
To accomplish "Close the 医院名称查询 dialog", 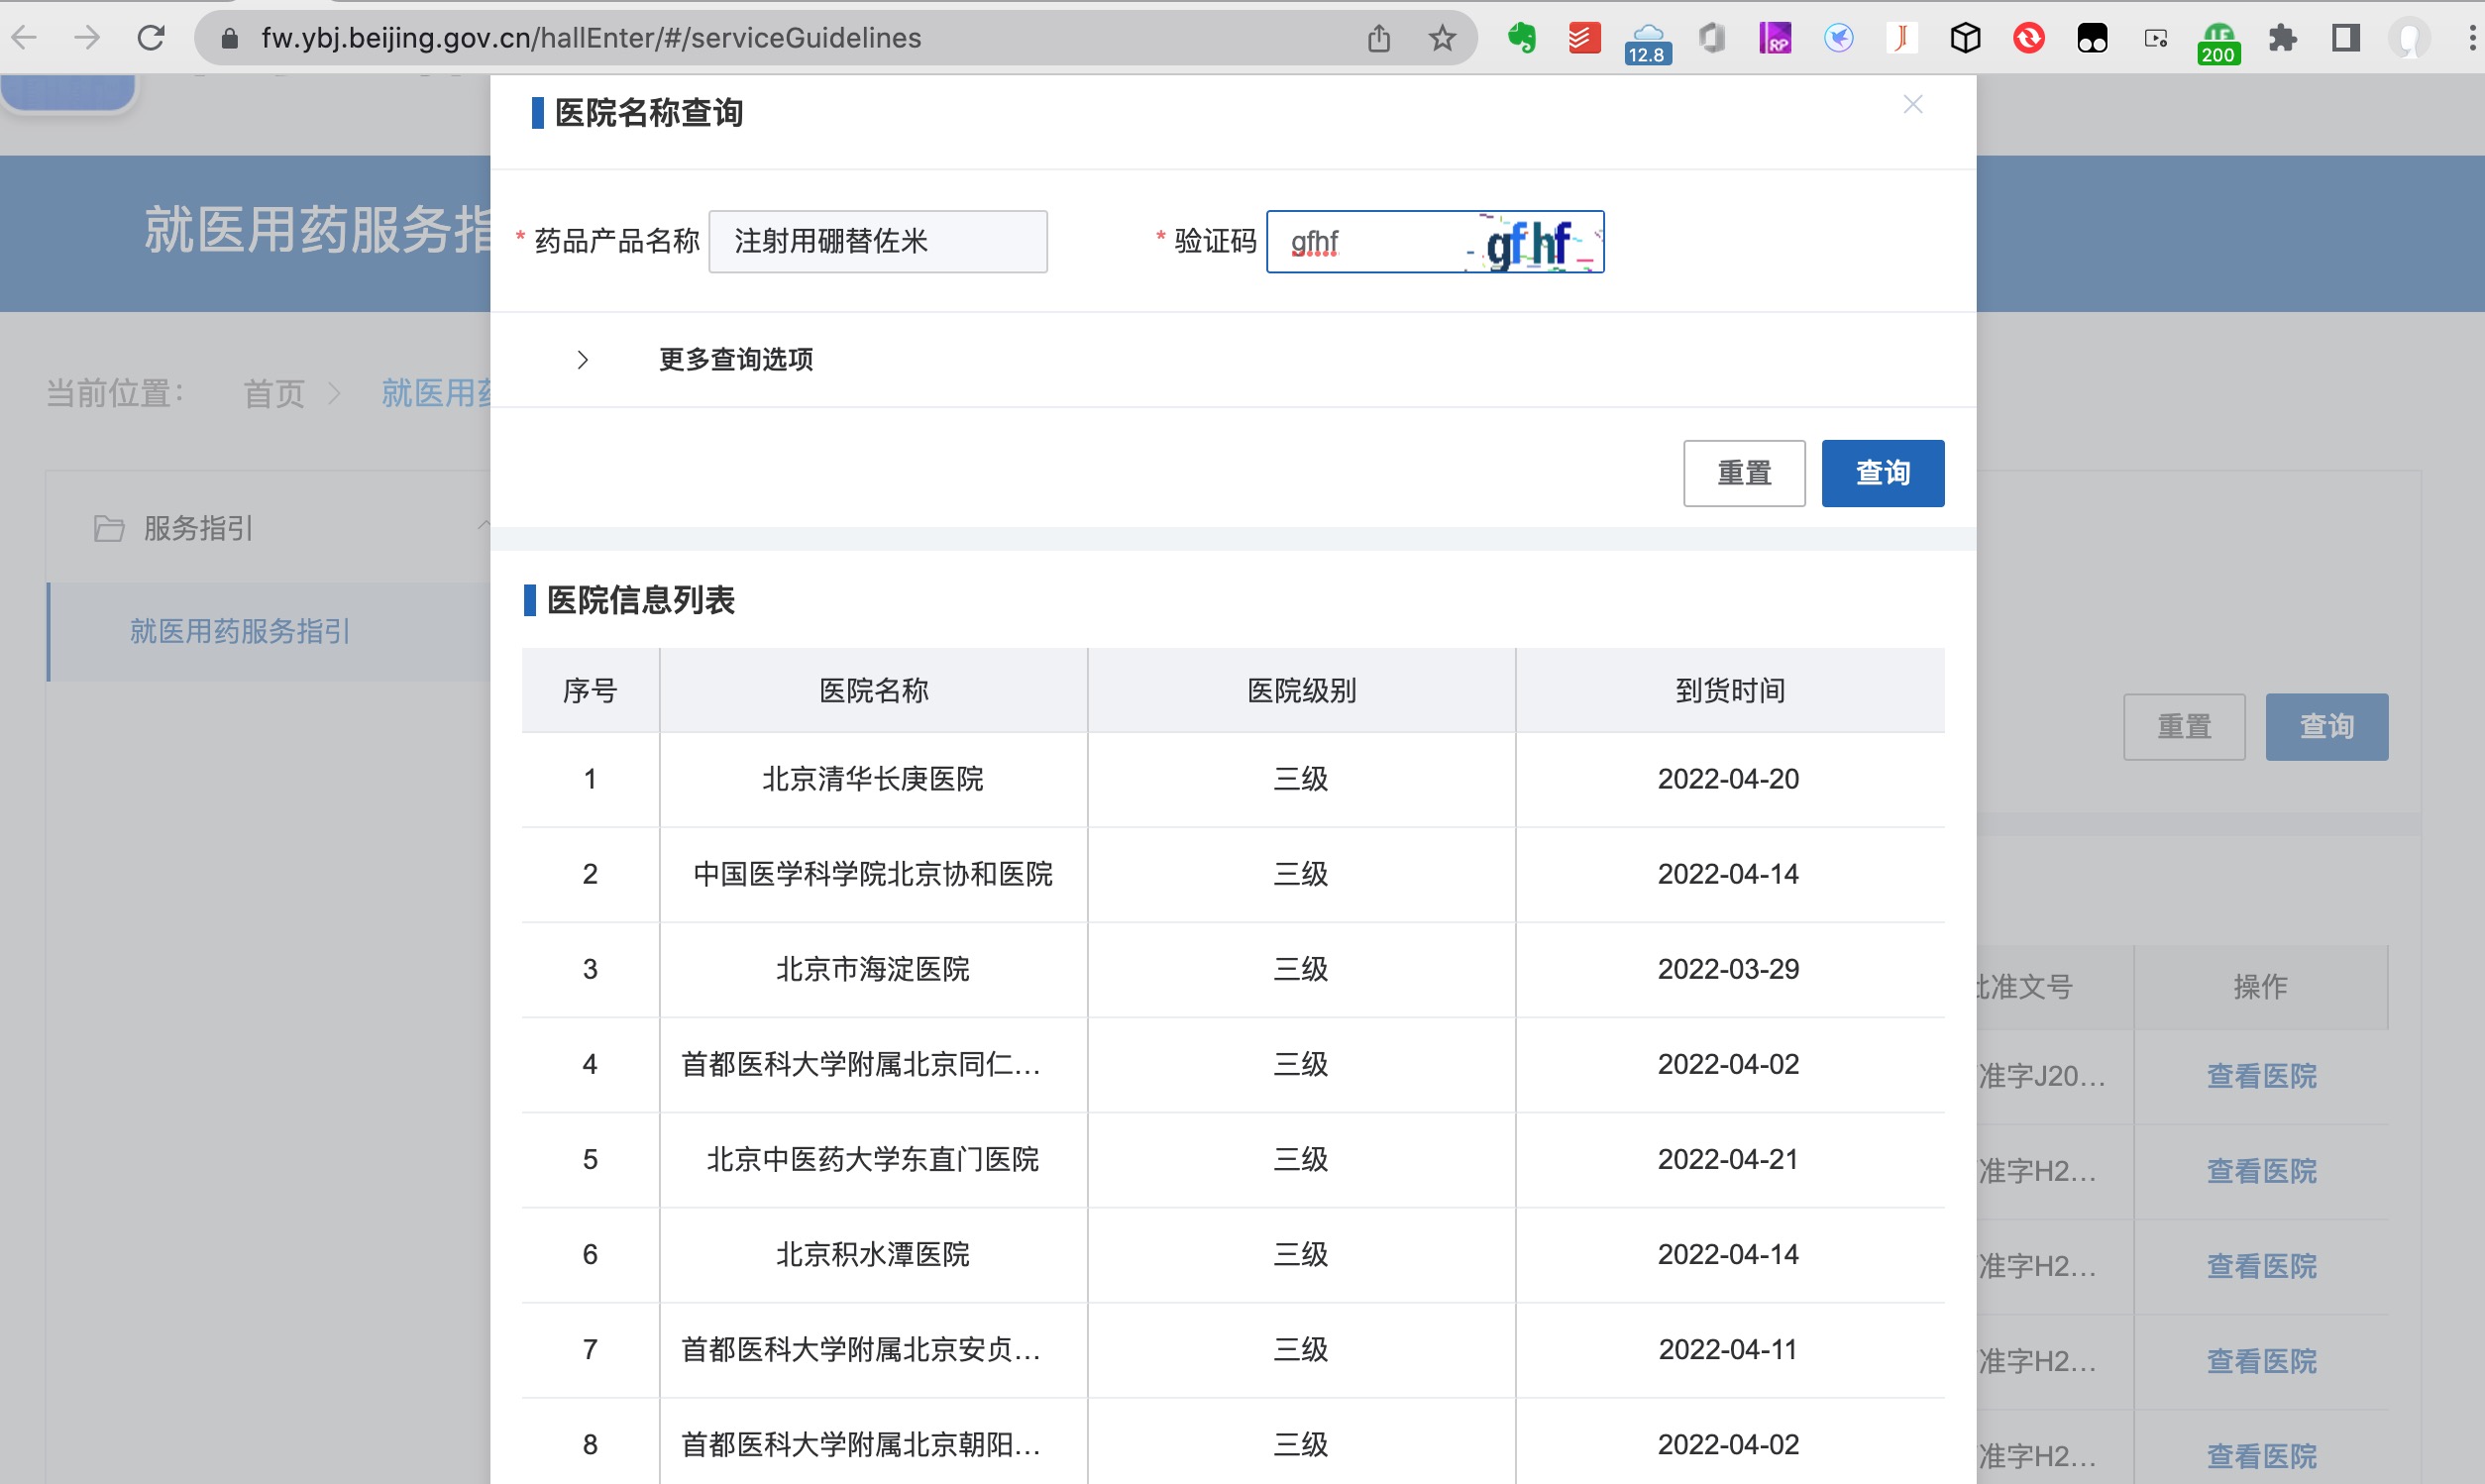I will 1912,104.
